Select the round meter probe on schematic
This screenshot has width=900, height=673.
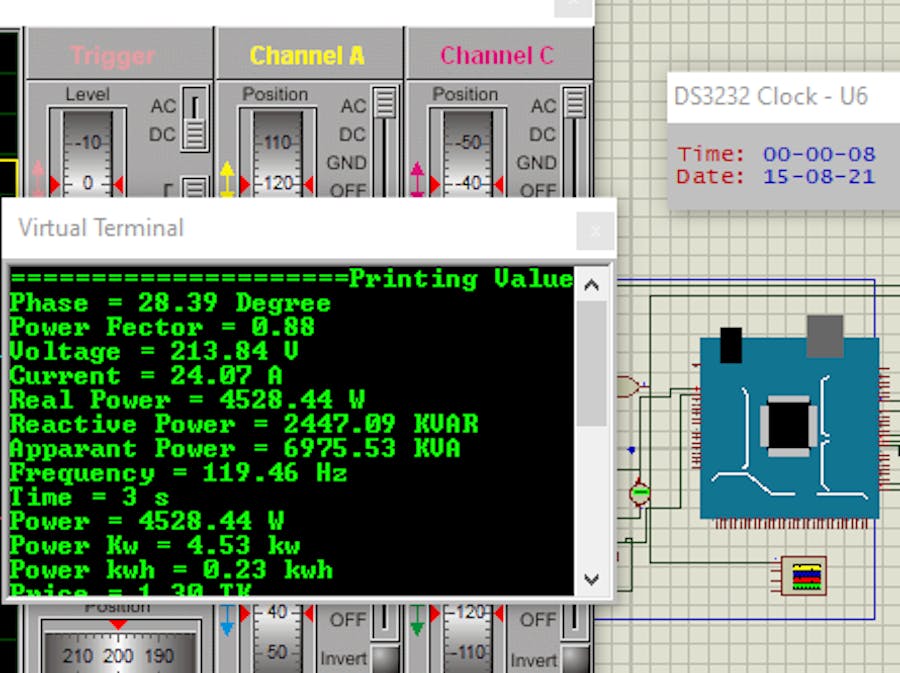click(639, 491)
